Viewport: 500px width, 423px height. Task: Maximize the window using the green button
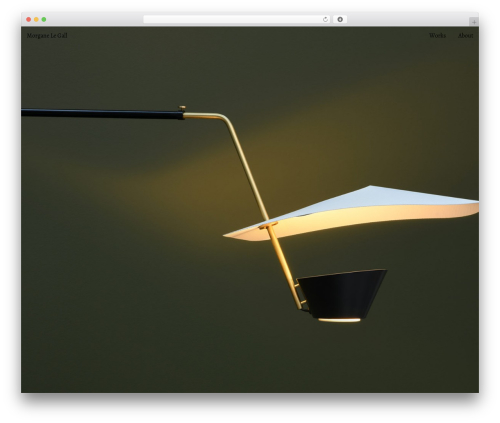pos(44,20)
